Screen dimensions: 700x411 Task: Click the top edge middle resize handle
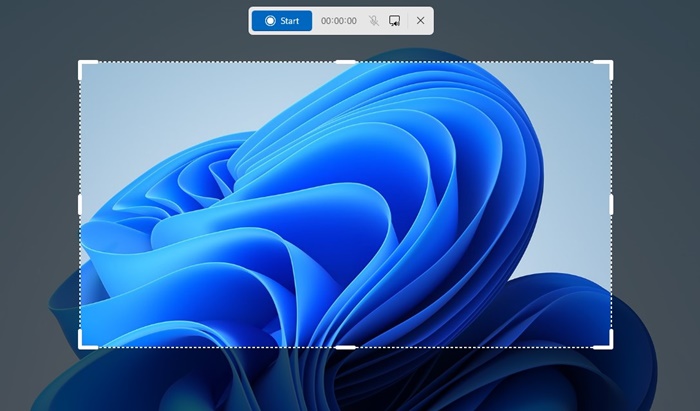click(345, 61)
